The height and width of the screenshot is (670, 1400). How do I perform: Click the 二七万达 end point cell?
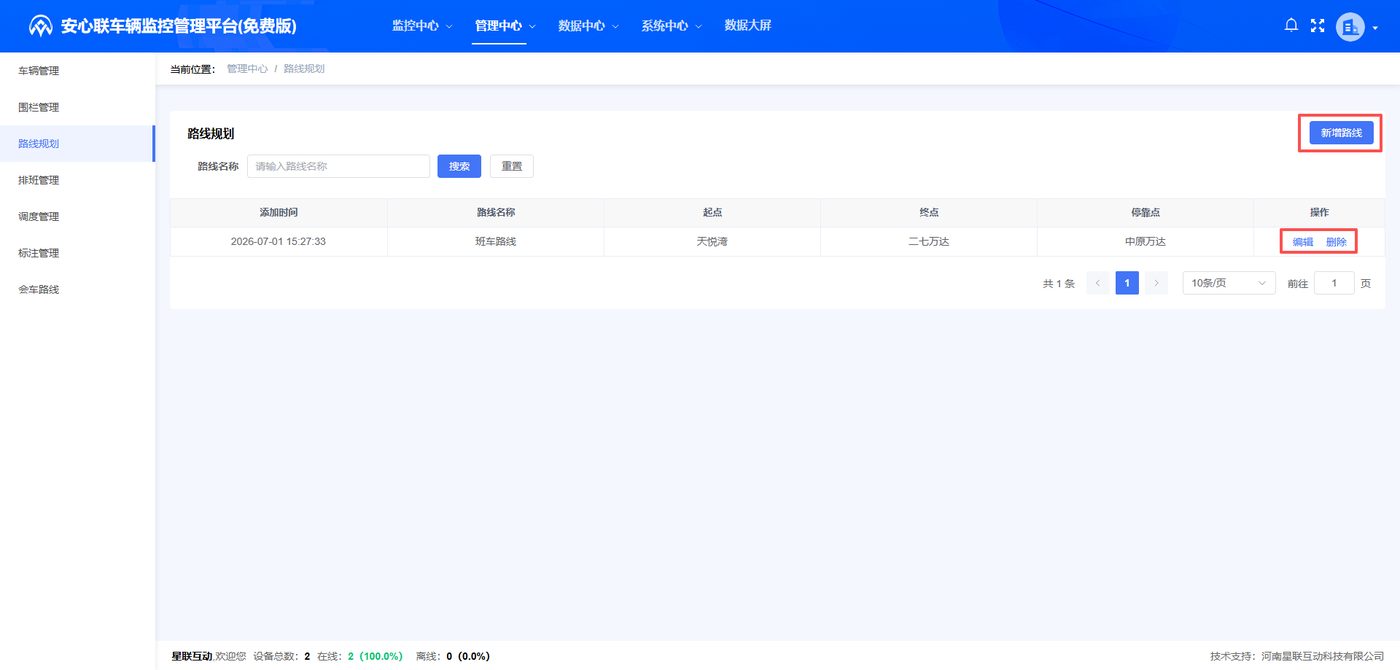[x=929, y=242]
